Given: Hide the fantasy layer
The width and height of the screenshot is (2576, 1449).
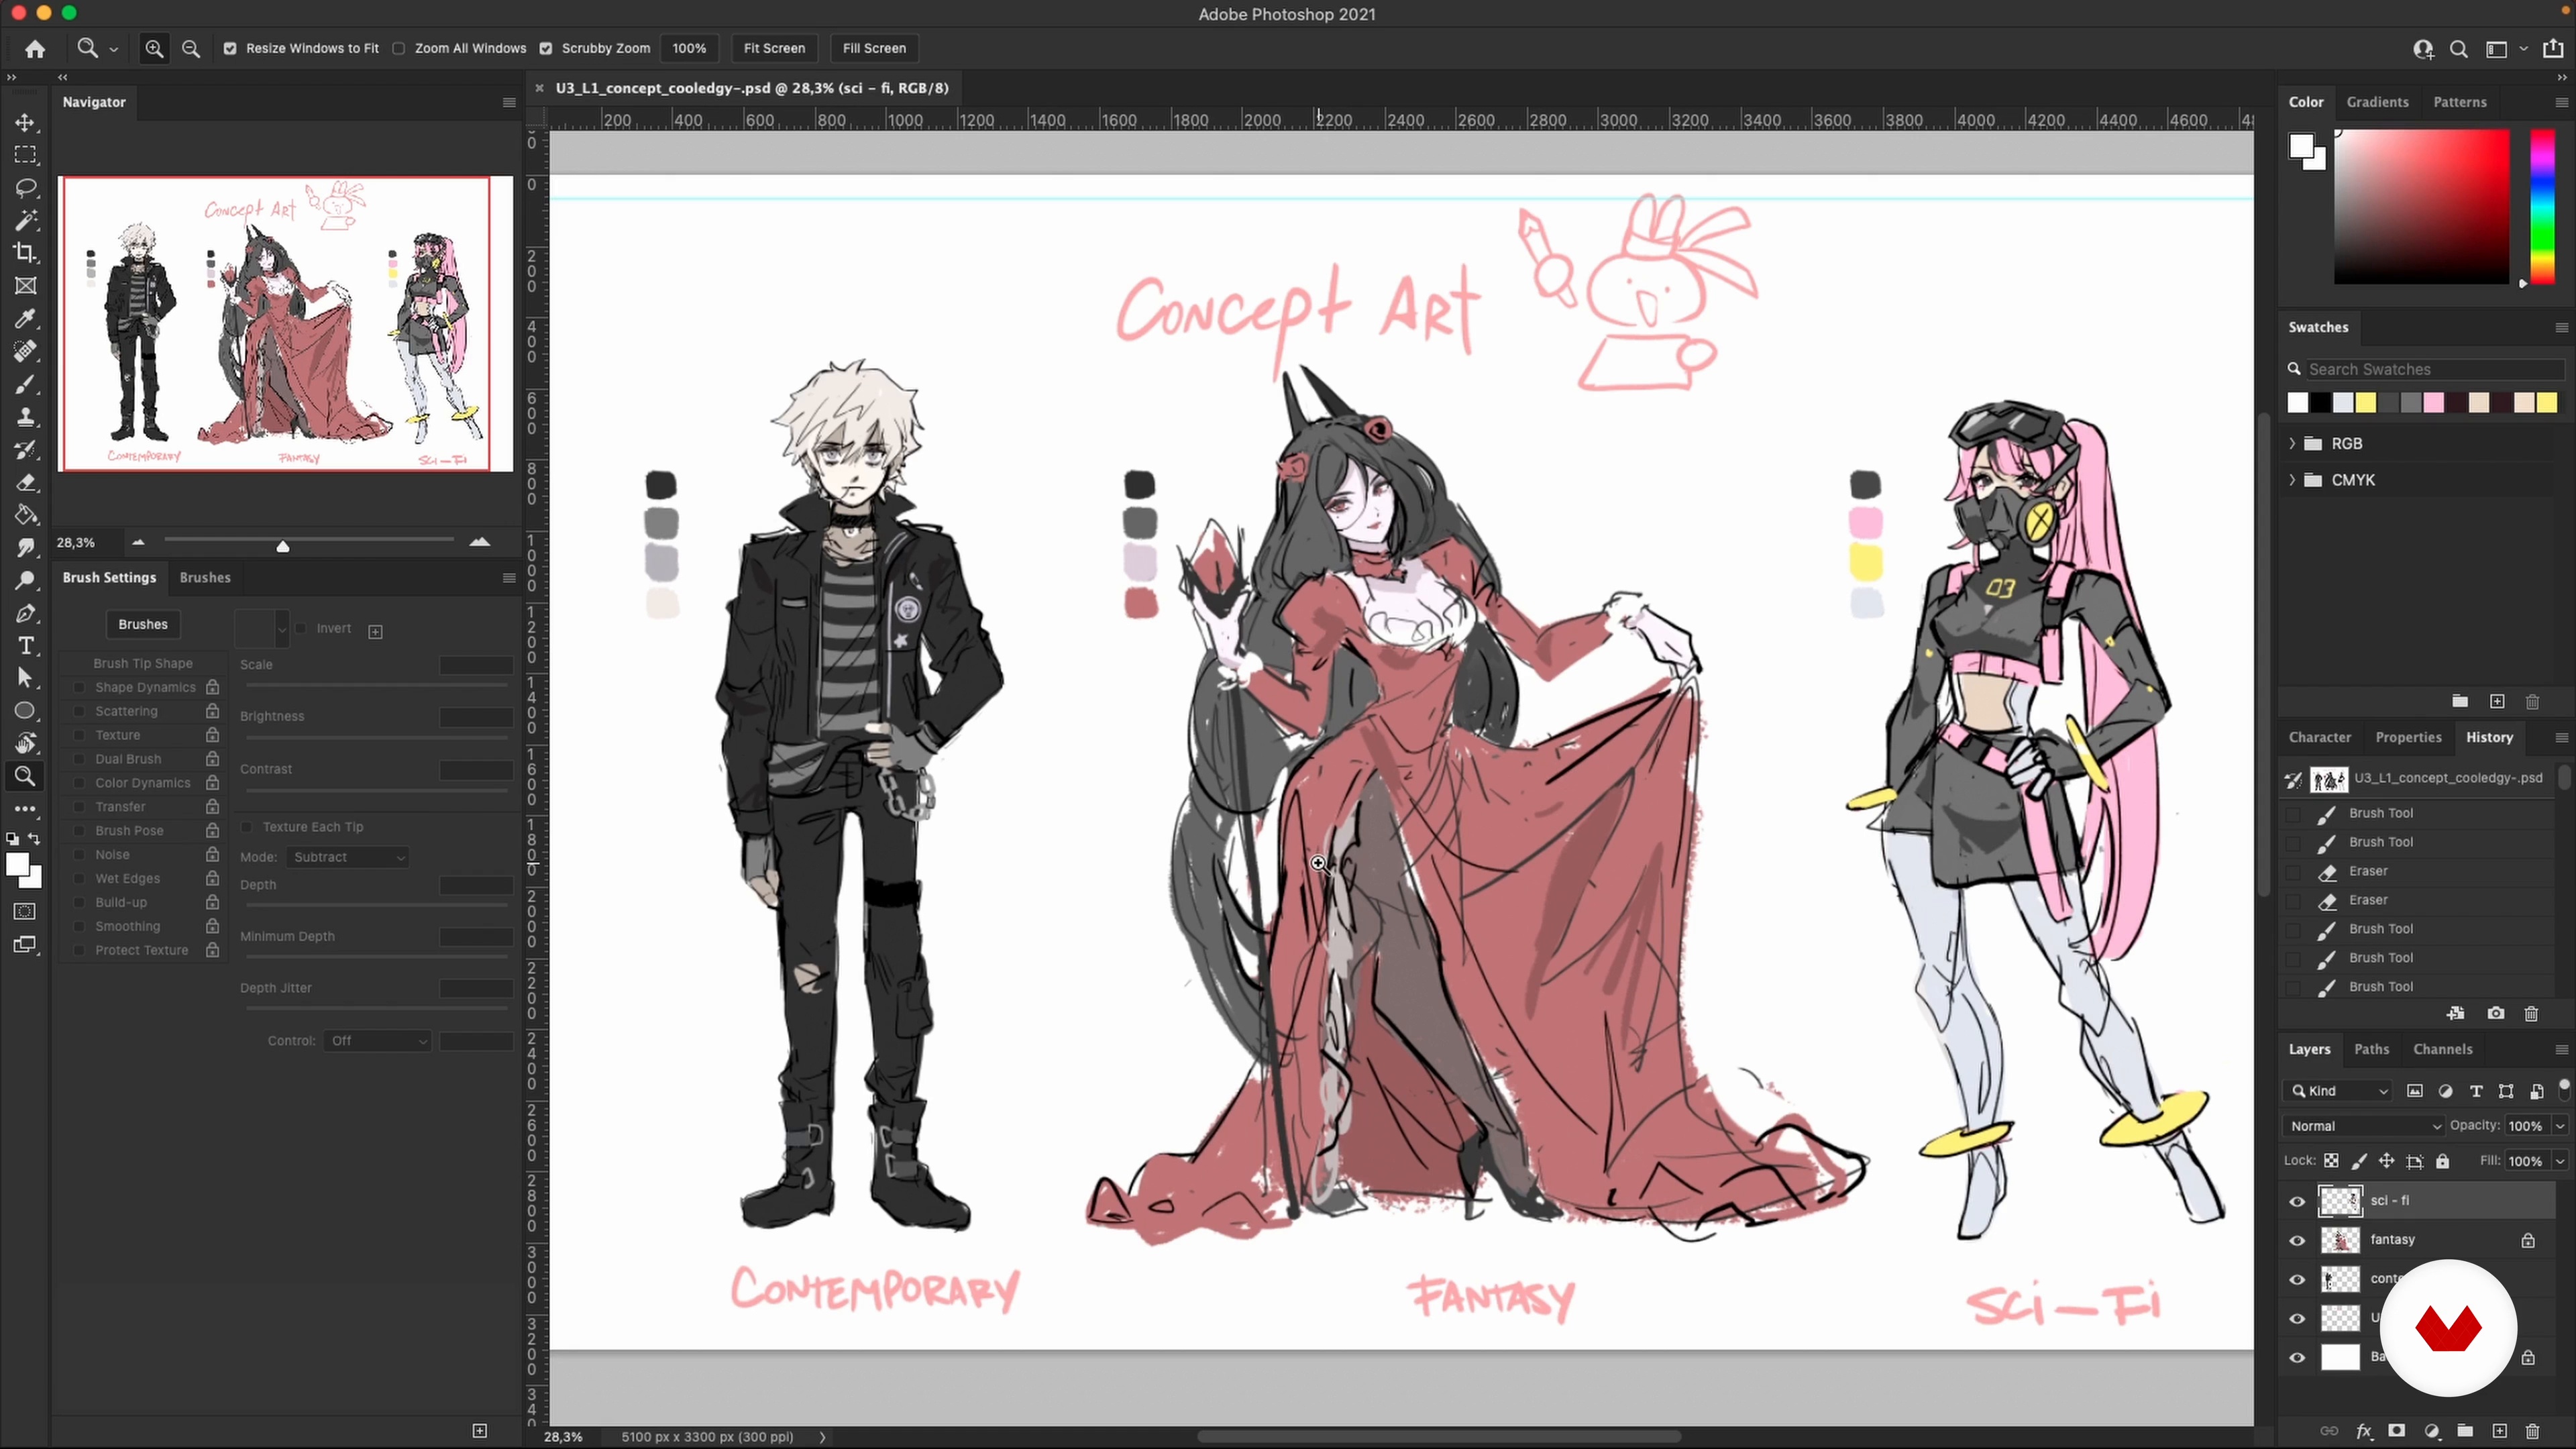Looking at the screenshot, I should point(2297,1240).
